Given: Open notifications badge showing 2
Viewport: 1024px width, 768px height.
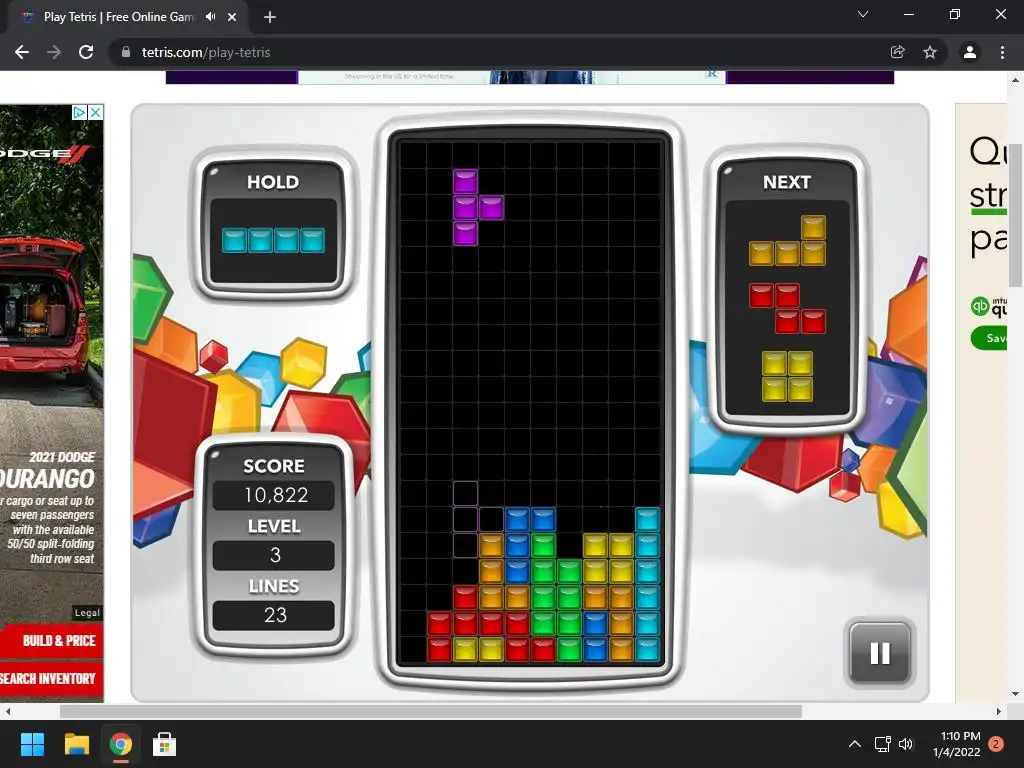Looking at the screenshot, I should tap(996, 744).
